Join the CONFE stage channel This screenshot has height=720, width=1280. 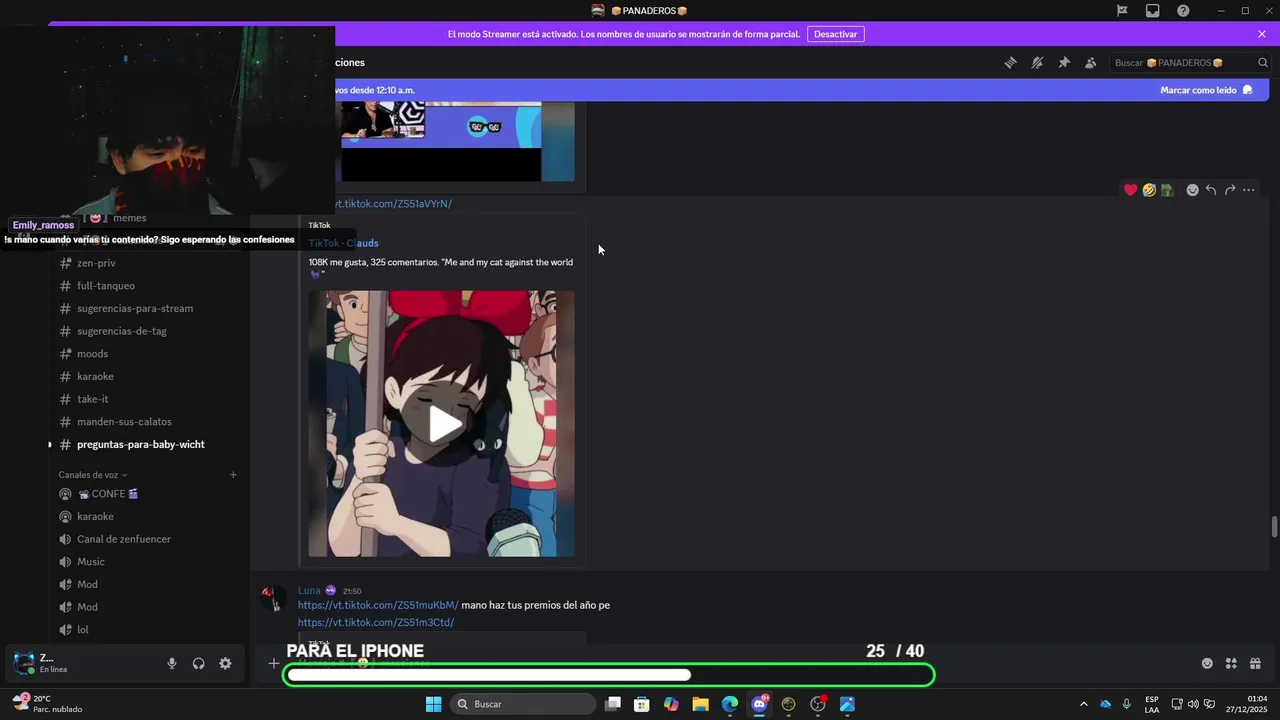108,494
